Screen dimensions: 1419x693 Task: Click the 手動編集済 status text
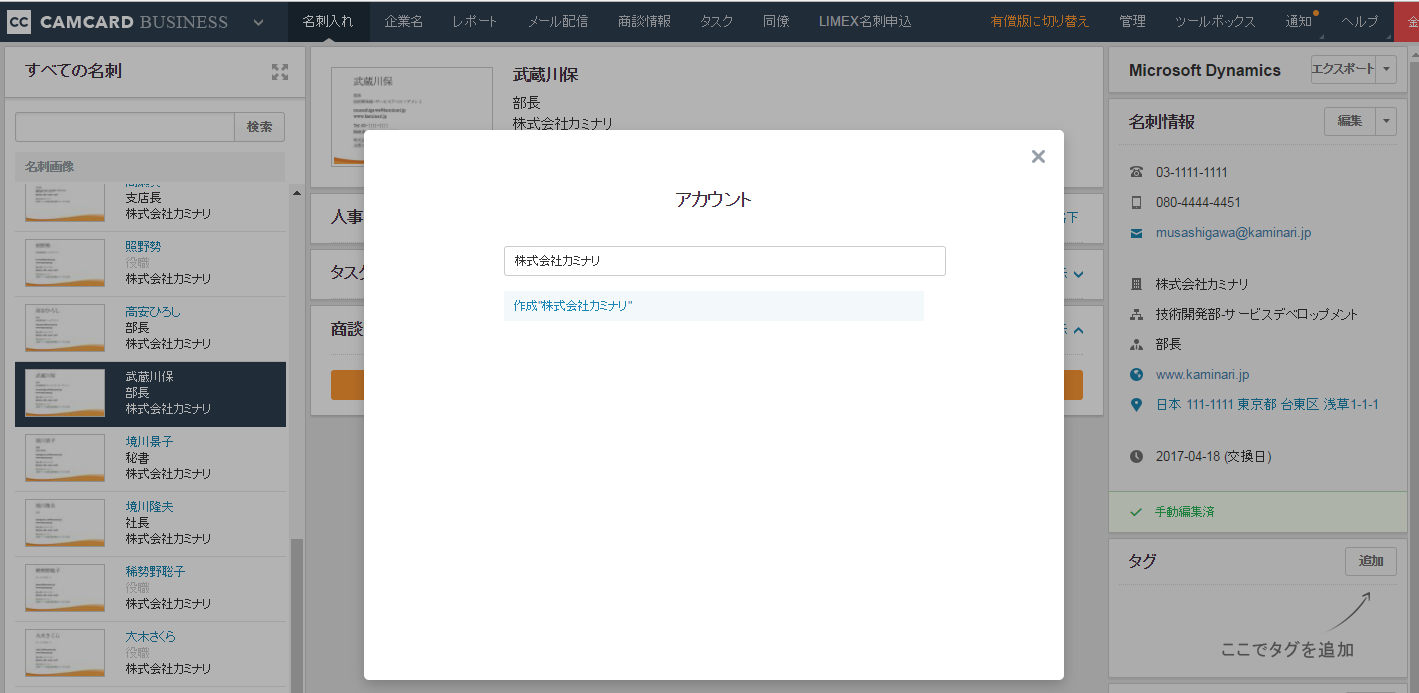[1185, 511]
